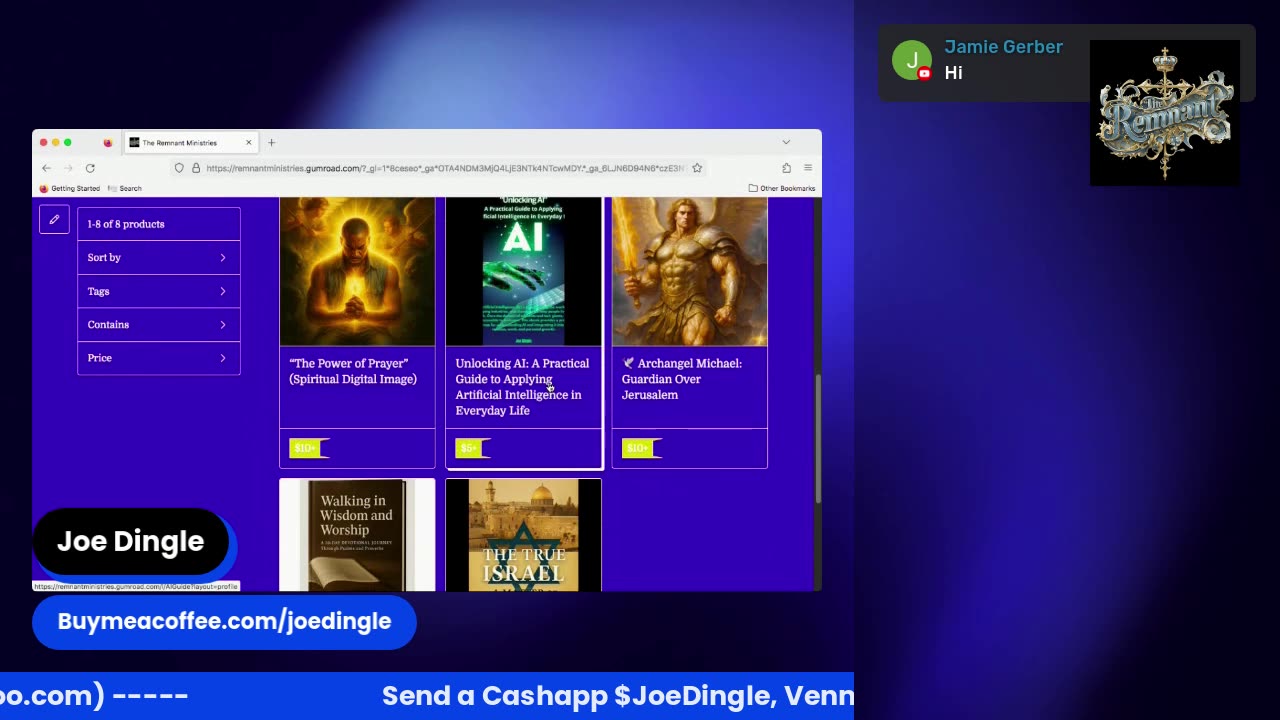Click the Joe Dingle name badge

click(x=130, y=541)
